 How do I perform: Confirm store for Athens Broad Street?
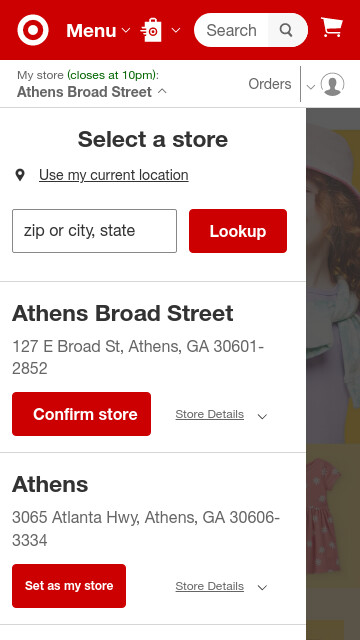point(82,414)
